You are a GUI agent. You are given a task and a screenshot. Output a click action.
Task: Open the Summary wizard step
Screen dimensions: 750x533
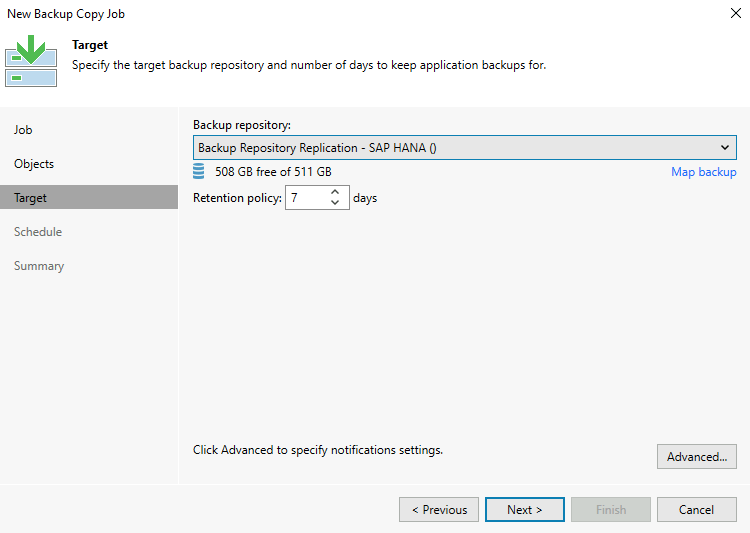[x=39, y=266]
